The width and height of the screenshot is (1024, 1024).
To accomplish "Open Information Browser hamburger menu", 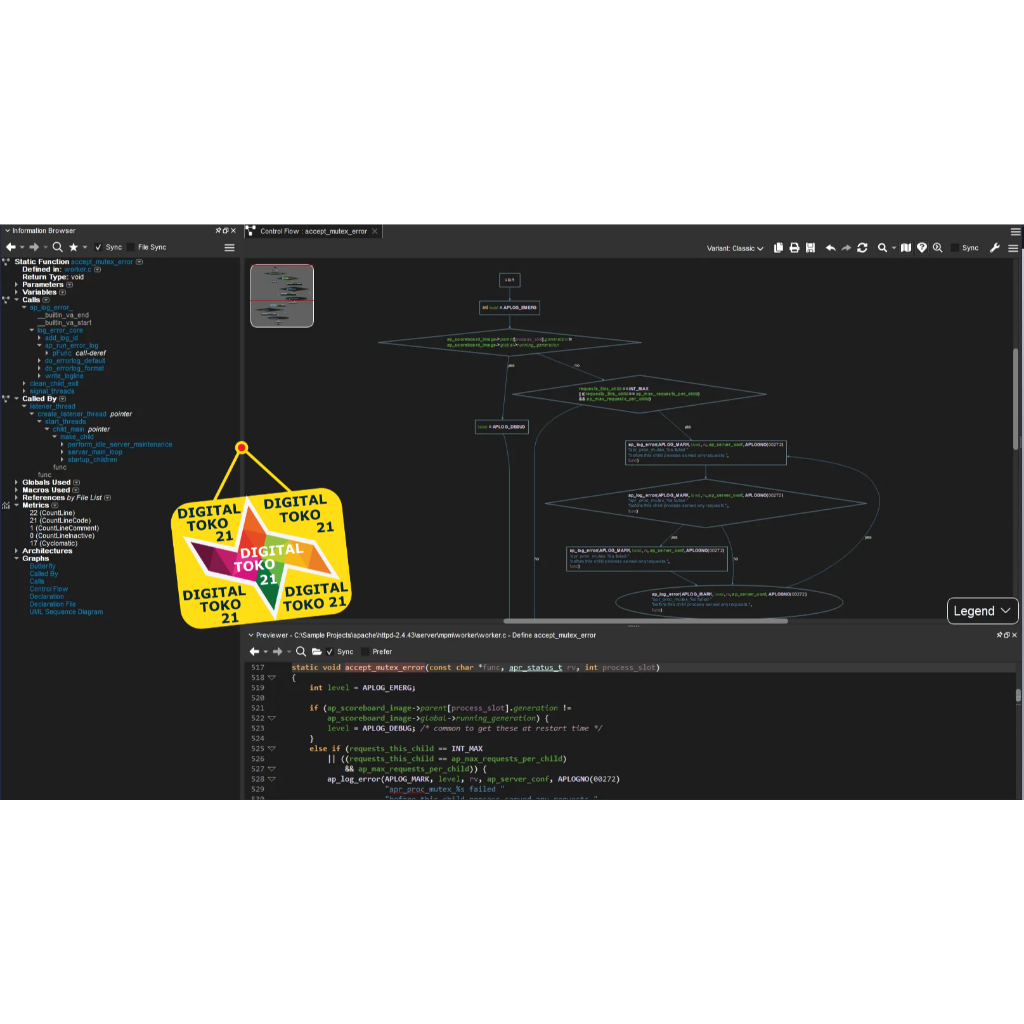I will point(229,248).
